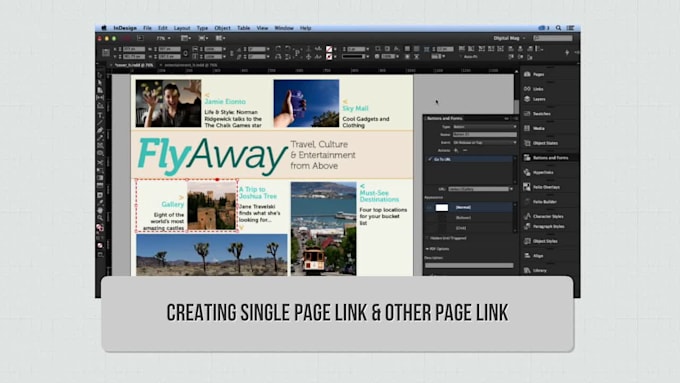Click the Joshua Tree desert image
The image size is (680, 383).
[x=212, y=255]
